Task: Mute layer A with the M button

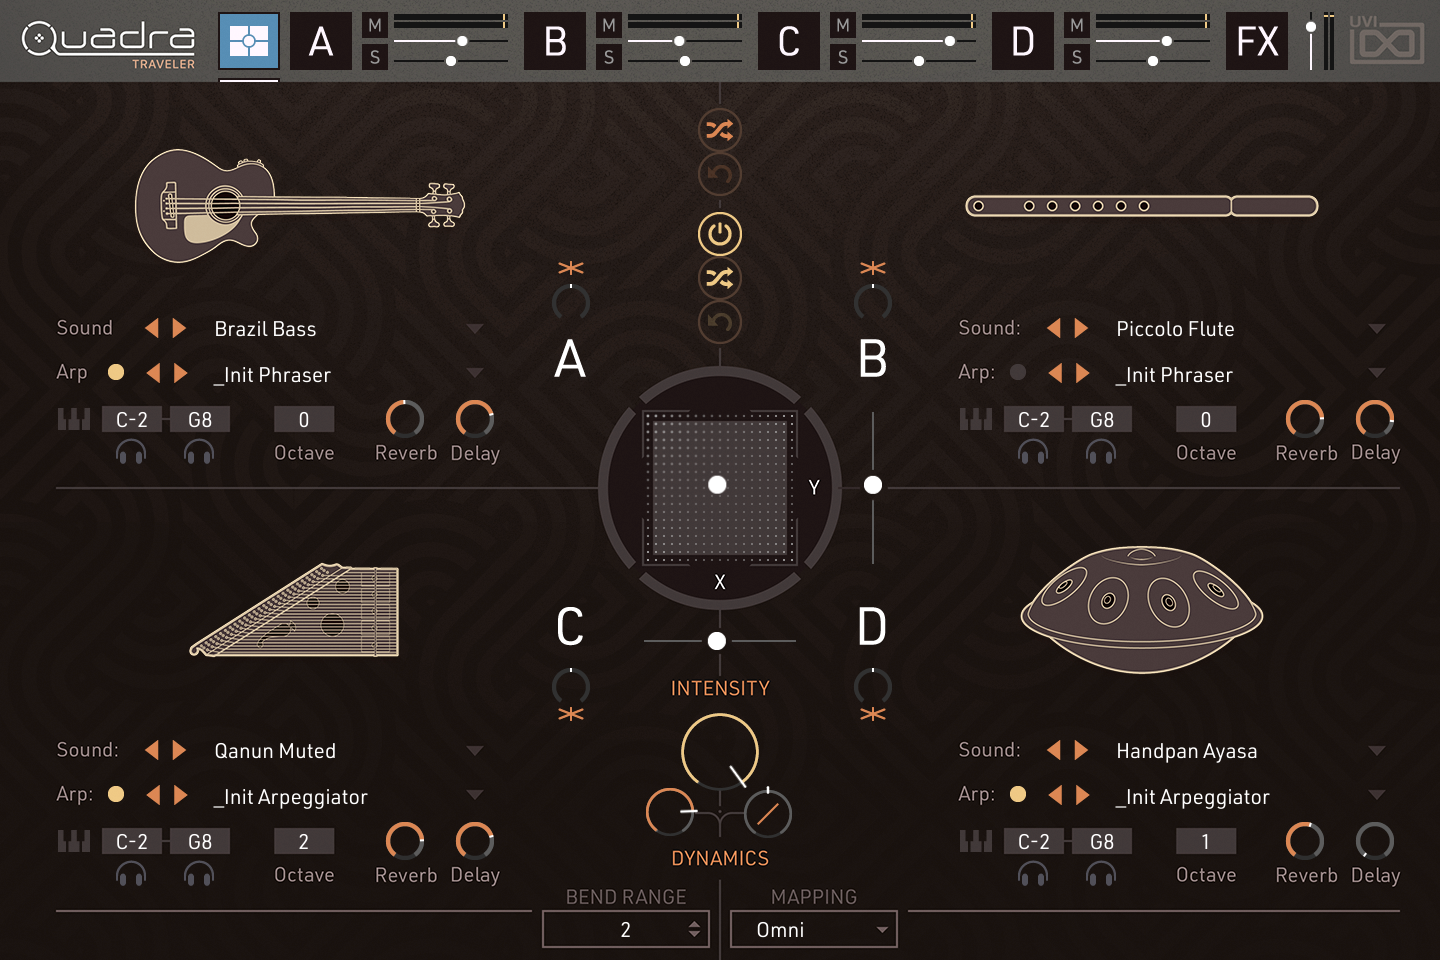Action: [x=375, y=25]
